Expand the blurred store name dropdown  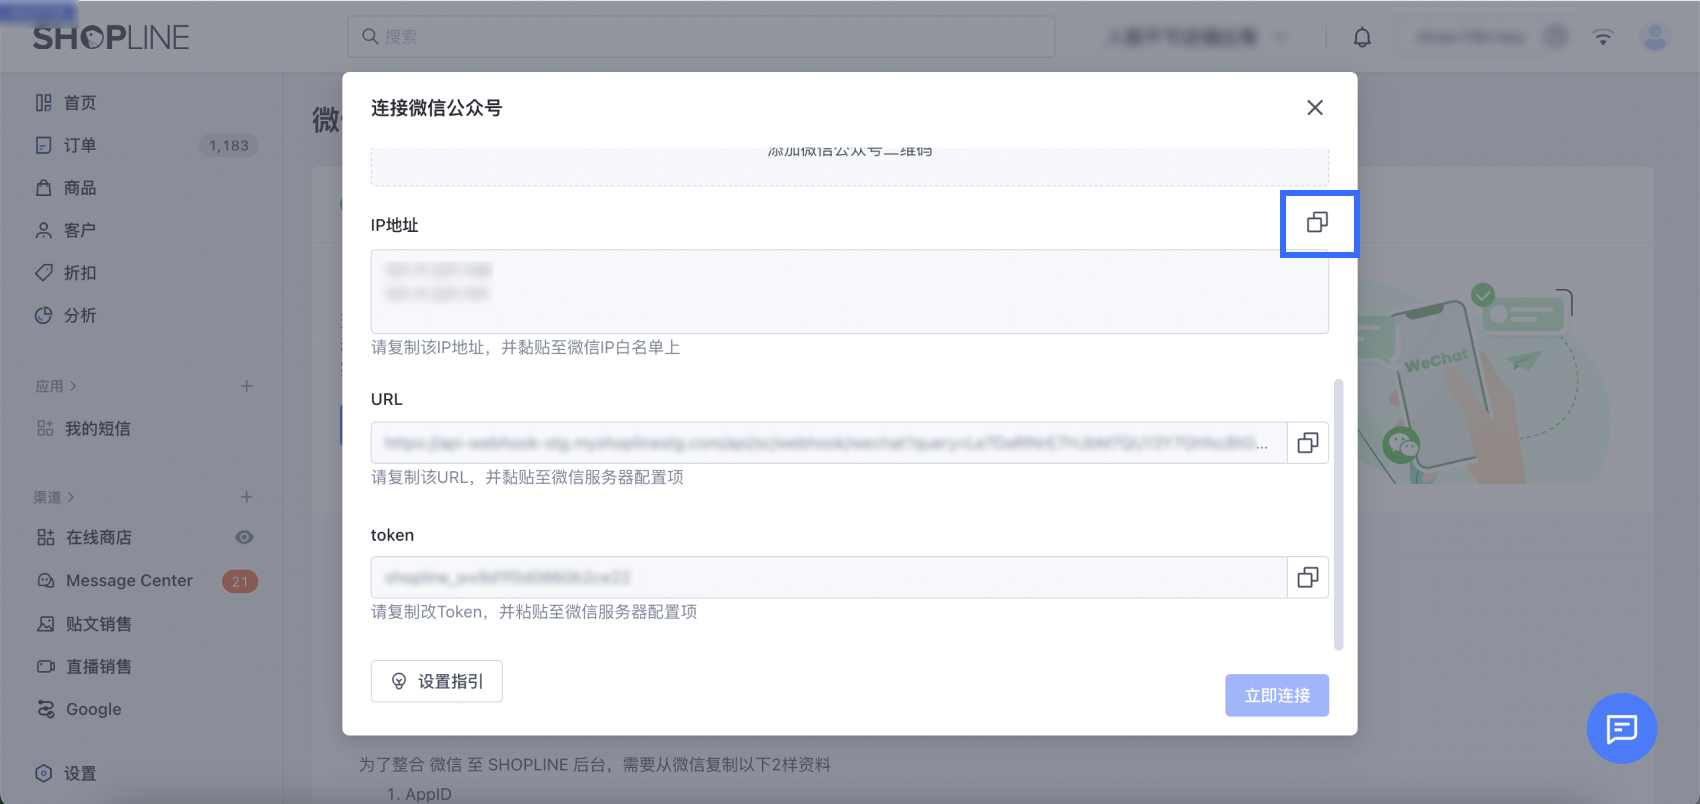pyautogui.click(x=1198, y=38)
